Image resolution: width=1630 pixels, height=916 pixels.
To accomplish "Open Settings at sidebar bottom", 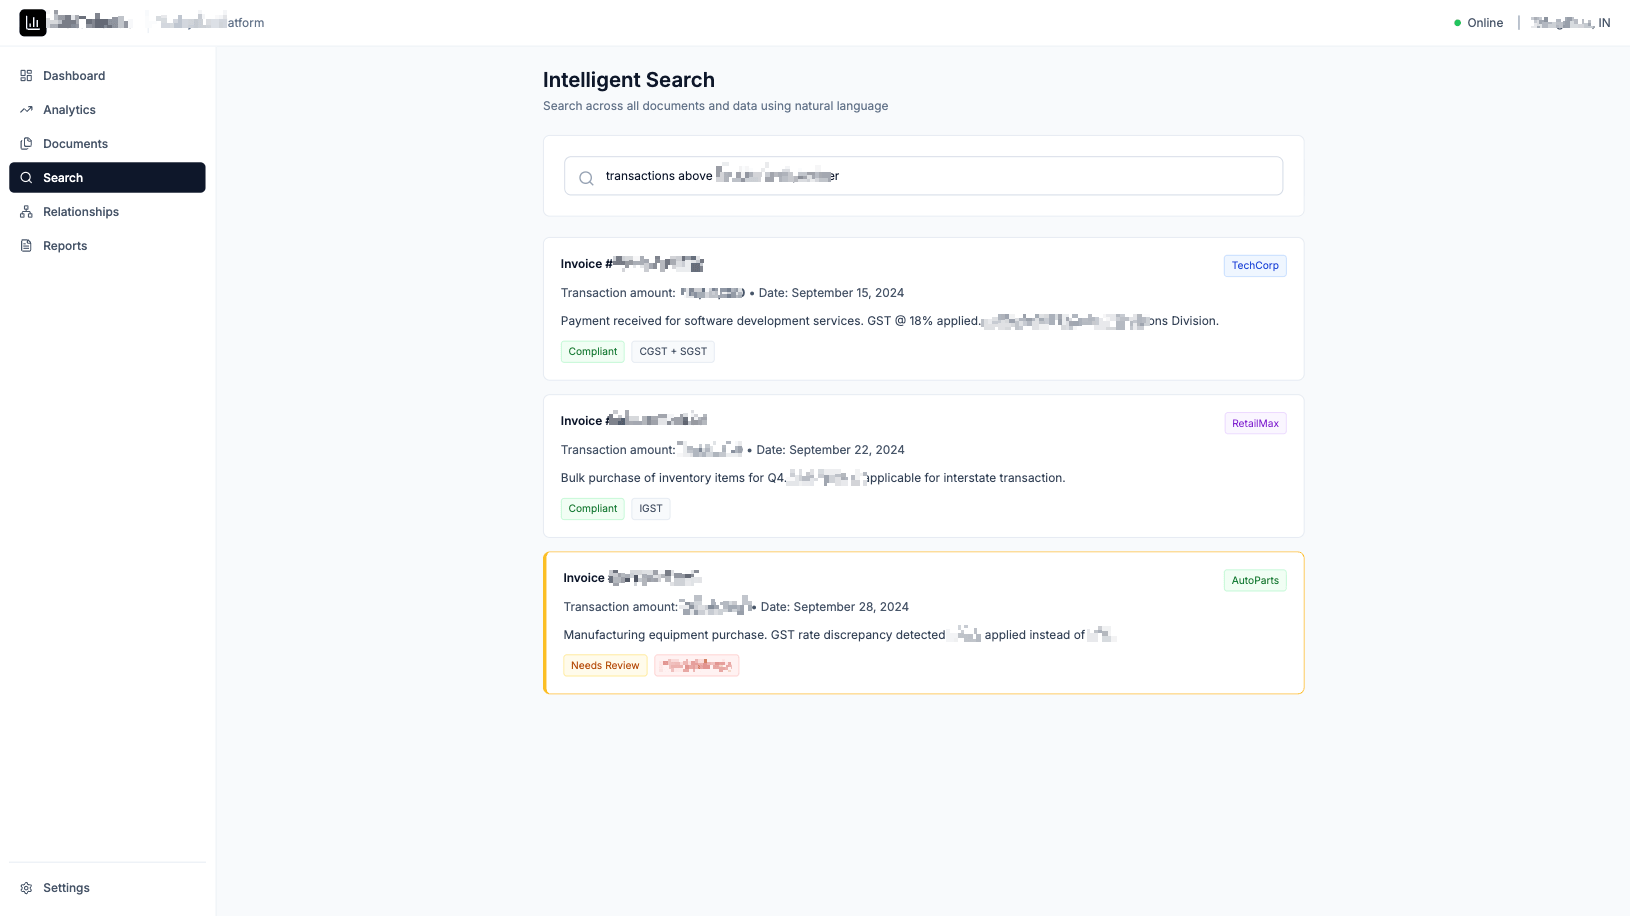I will pyautogui.click(x=107, y=888).
